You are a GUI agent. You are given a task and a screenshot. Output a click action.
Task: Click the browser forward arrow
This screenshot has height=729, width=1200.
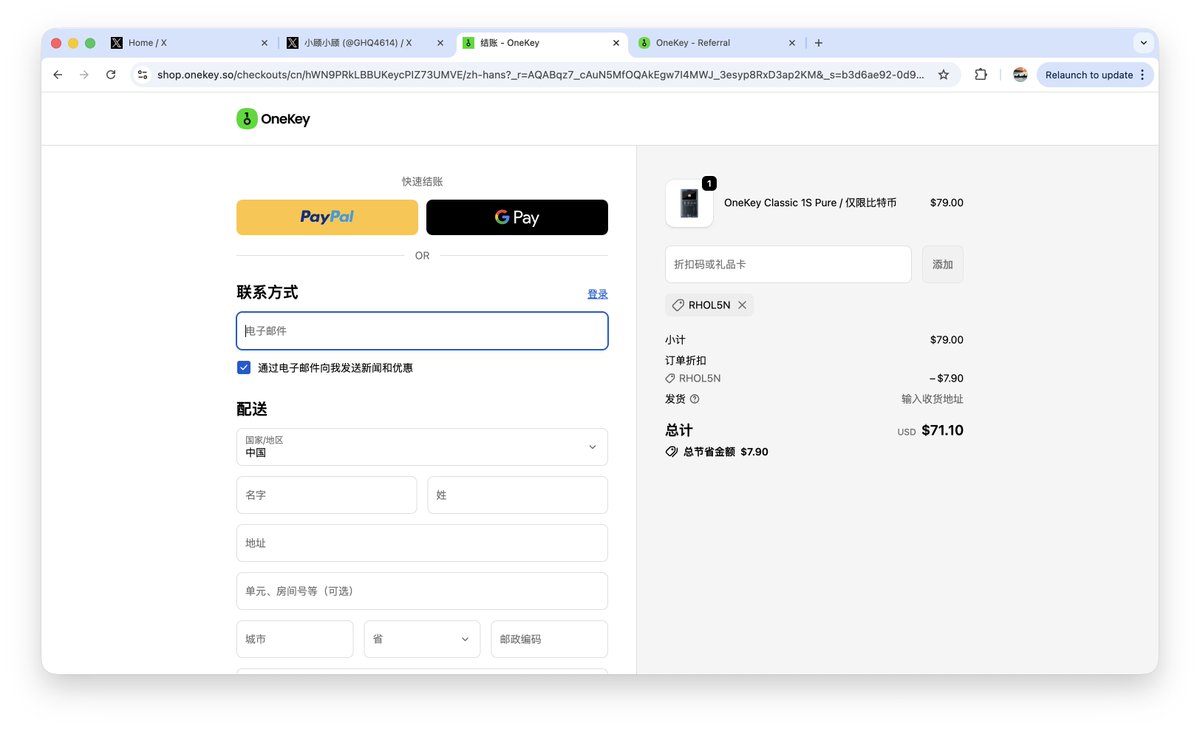pos(84,75)
